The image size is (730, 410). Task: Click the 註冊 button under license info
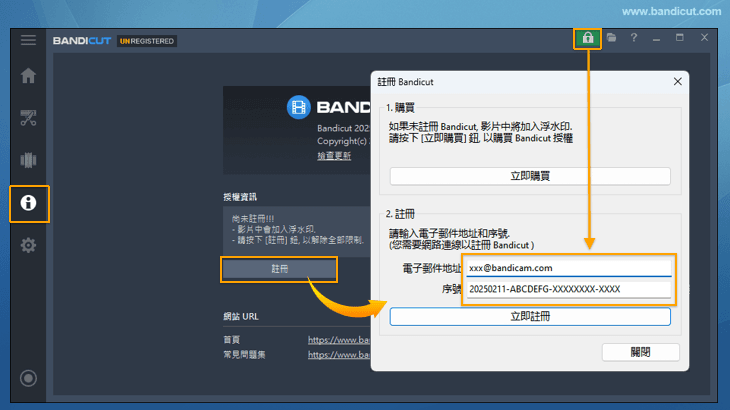(x=279, y=269)
